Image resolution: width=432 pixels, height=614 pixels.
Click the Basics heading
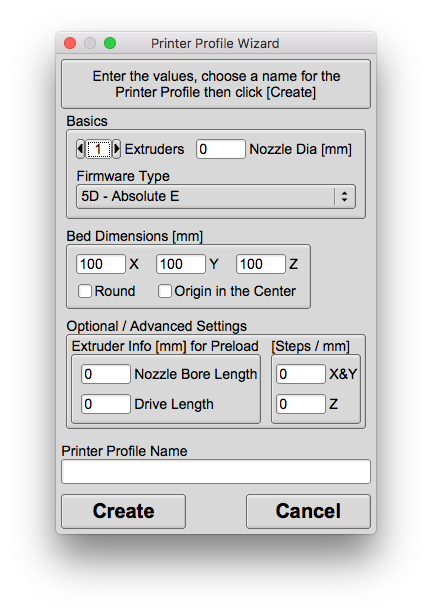click(x=87, y=121)
